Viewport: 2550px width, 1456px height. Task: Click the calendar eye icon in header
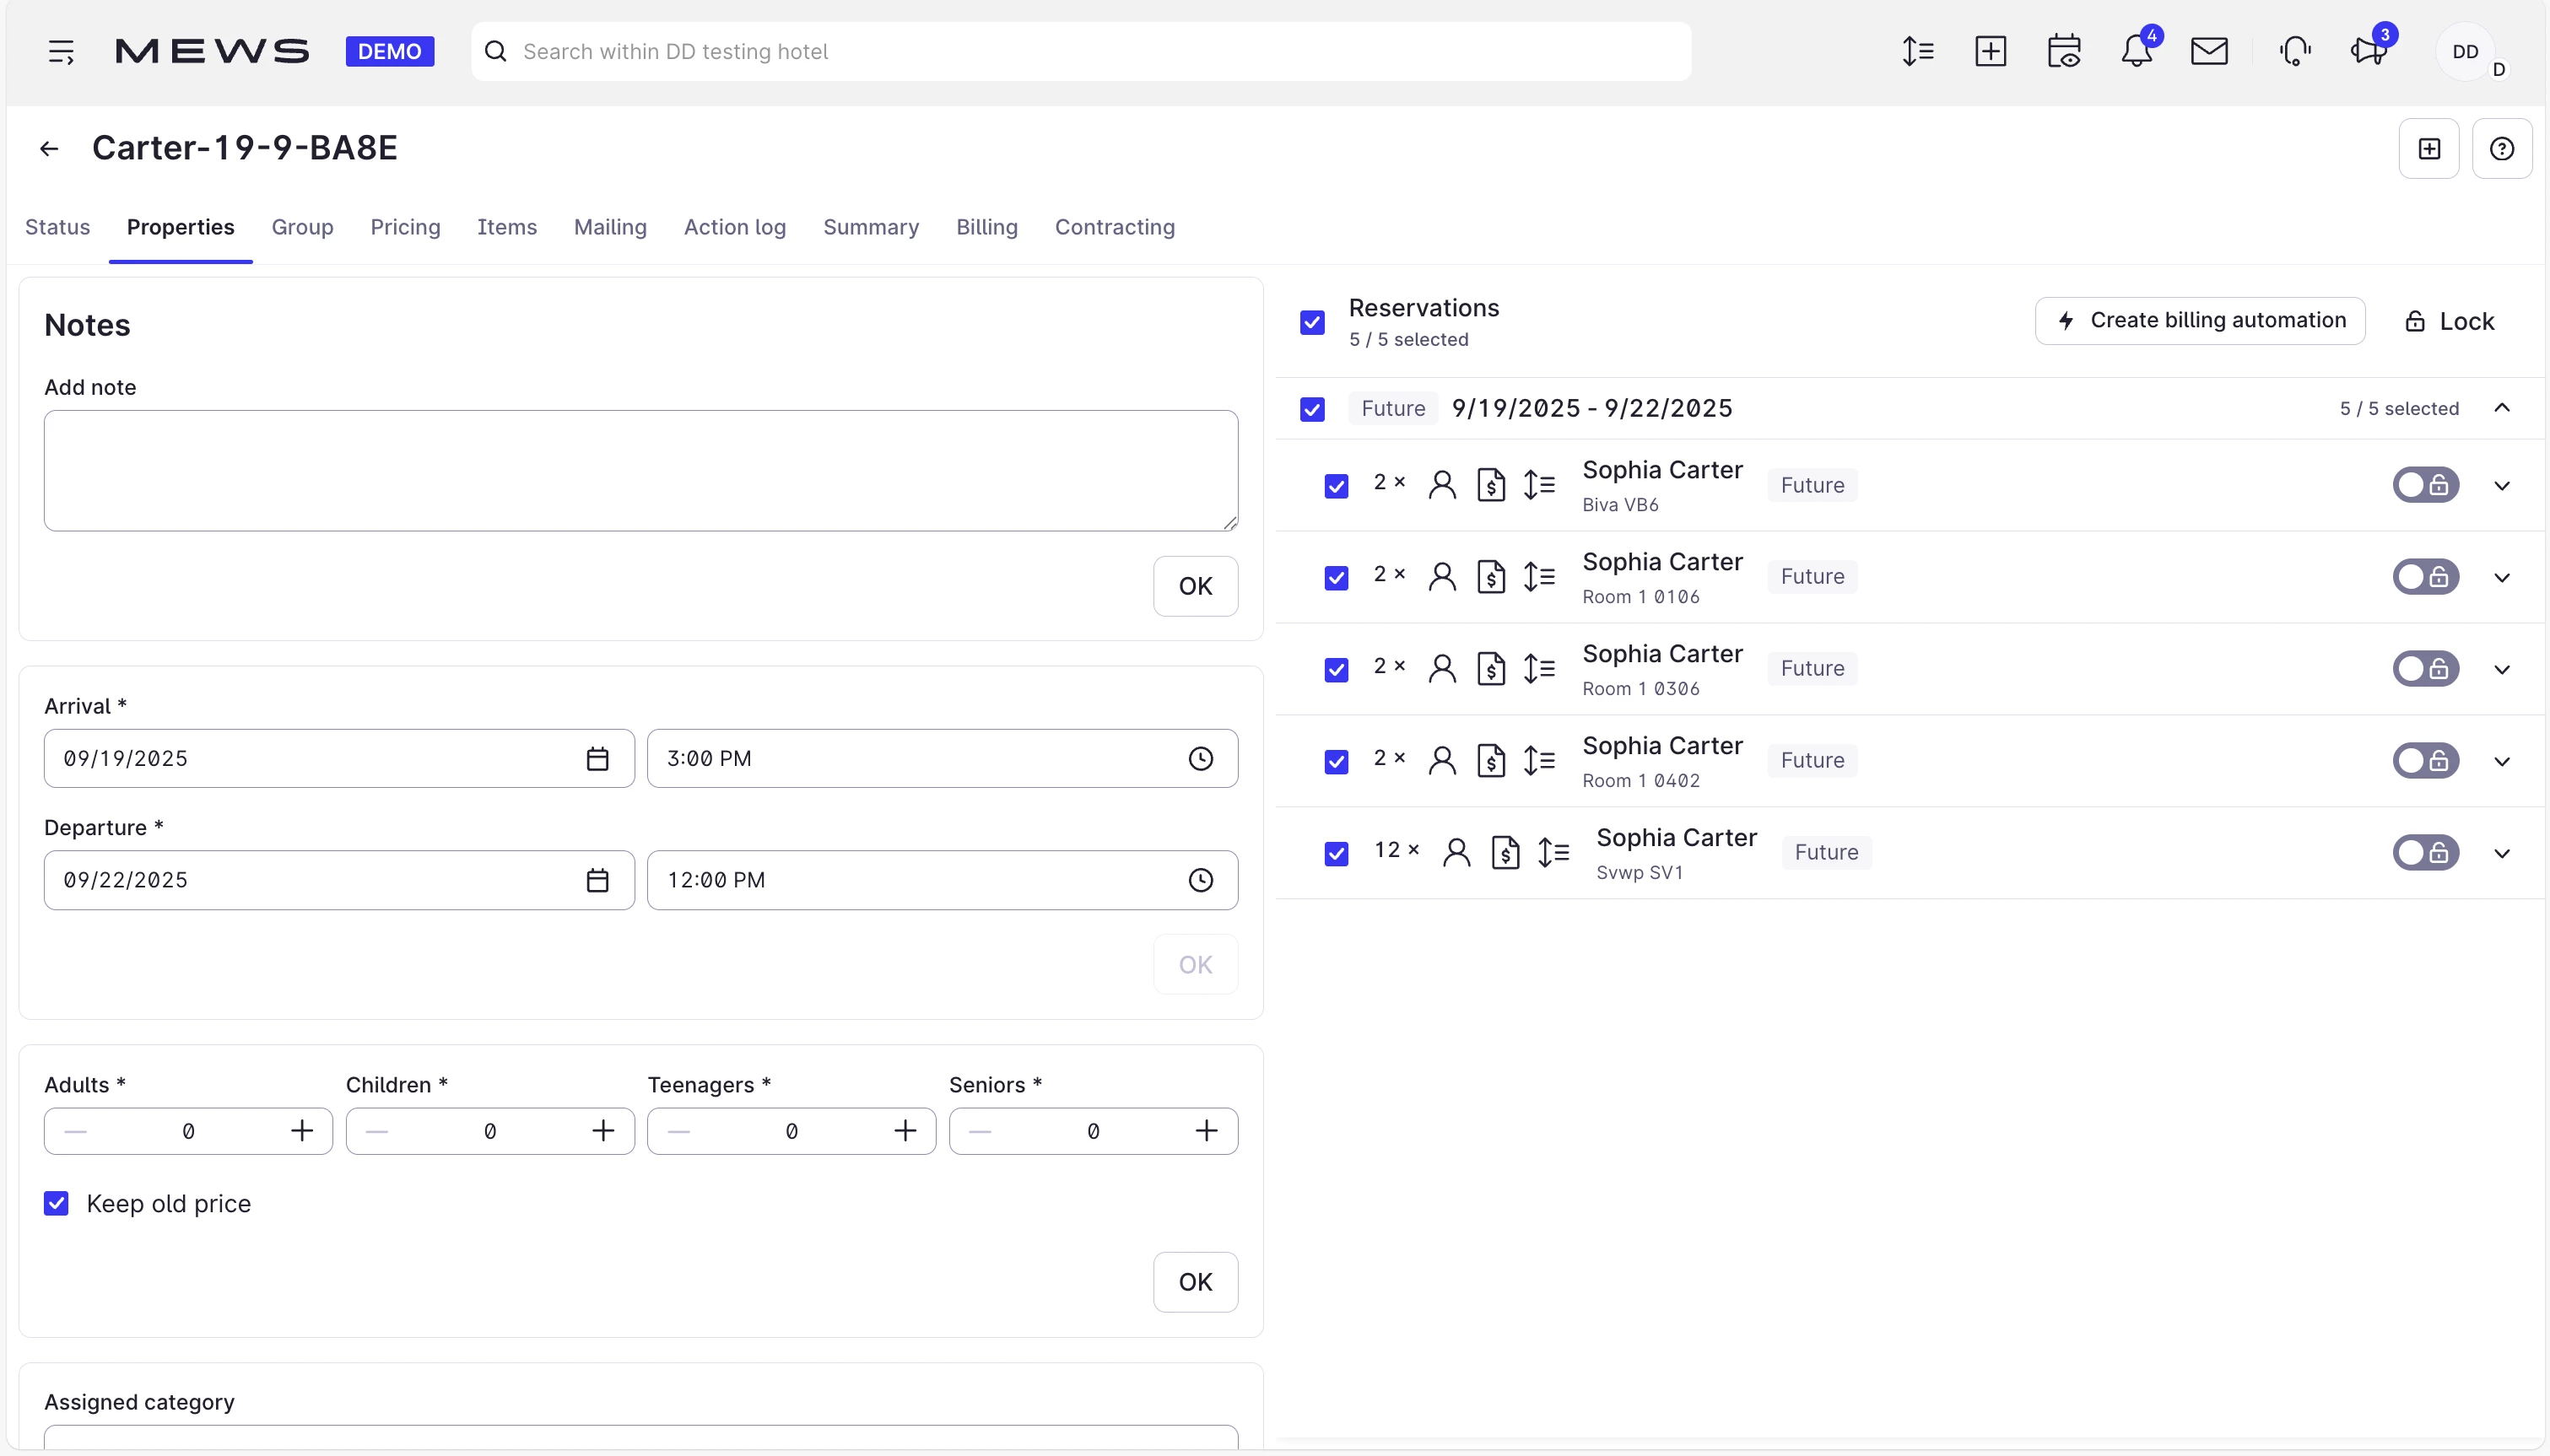pyautogui.click(x=2063, y=52)
